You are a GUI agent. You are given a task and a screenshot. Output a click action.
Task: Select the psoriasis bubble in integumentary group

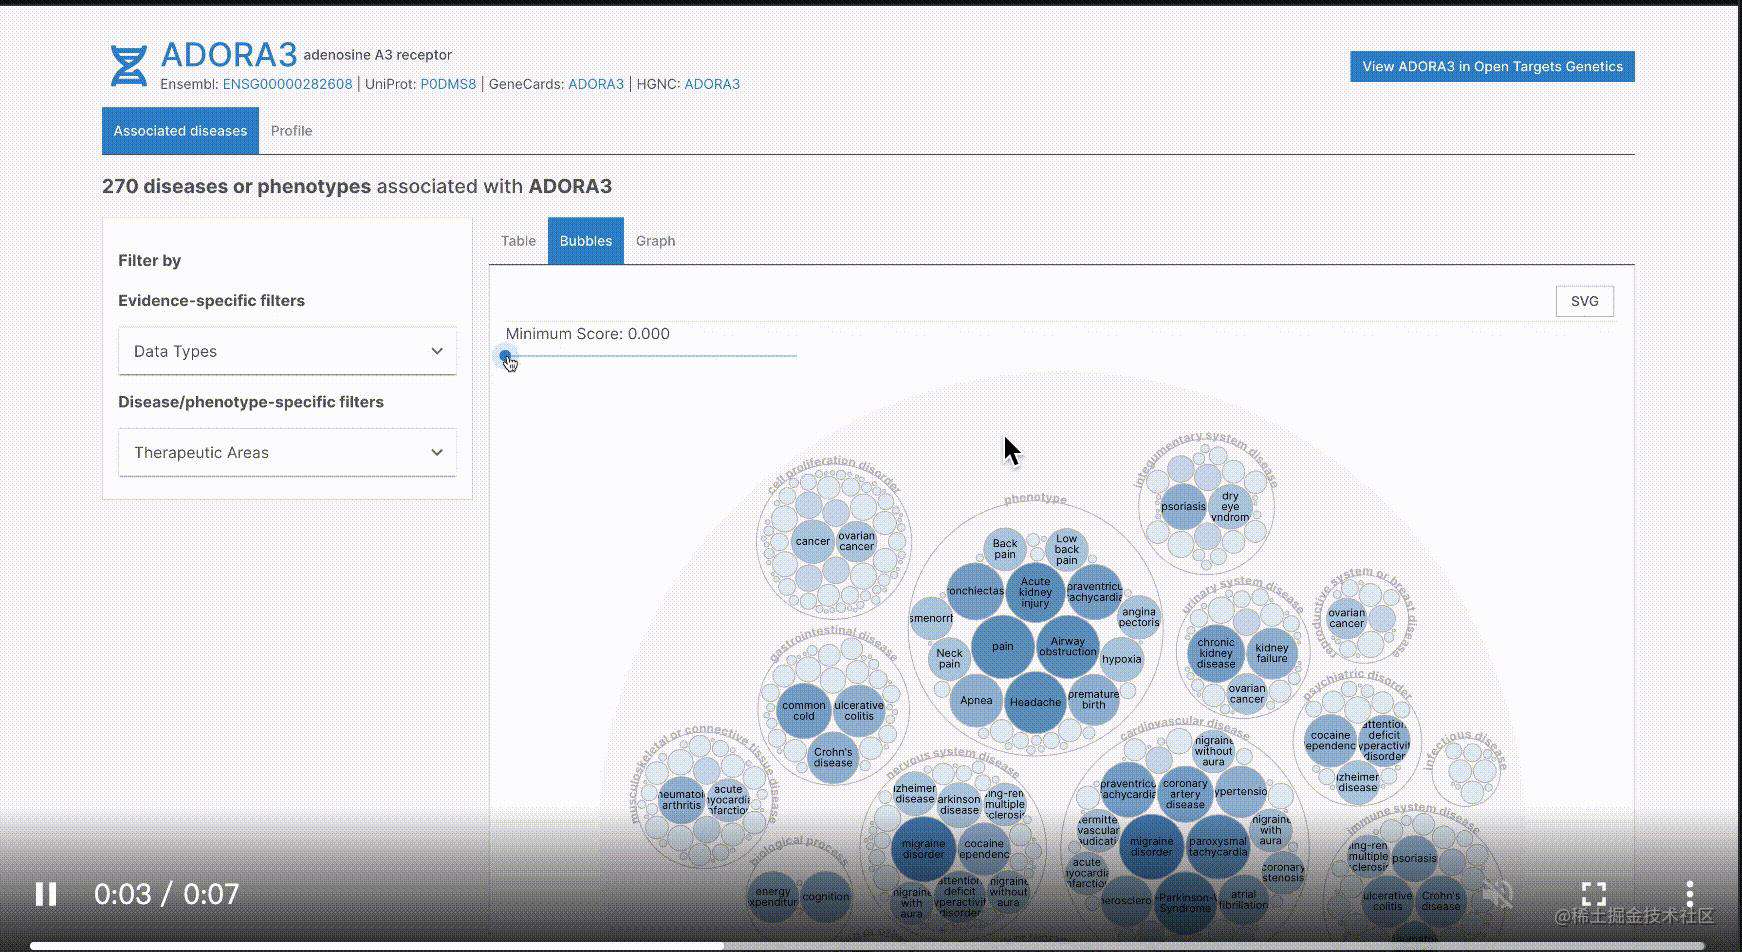click(1183, 506)
